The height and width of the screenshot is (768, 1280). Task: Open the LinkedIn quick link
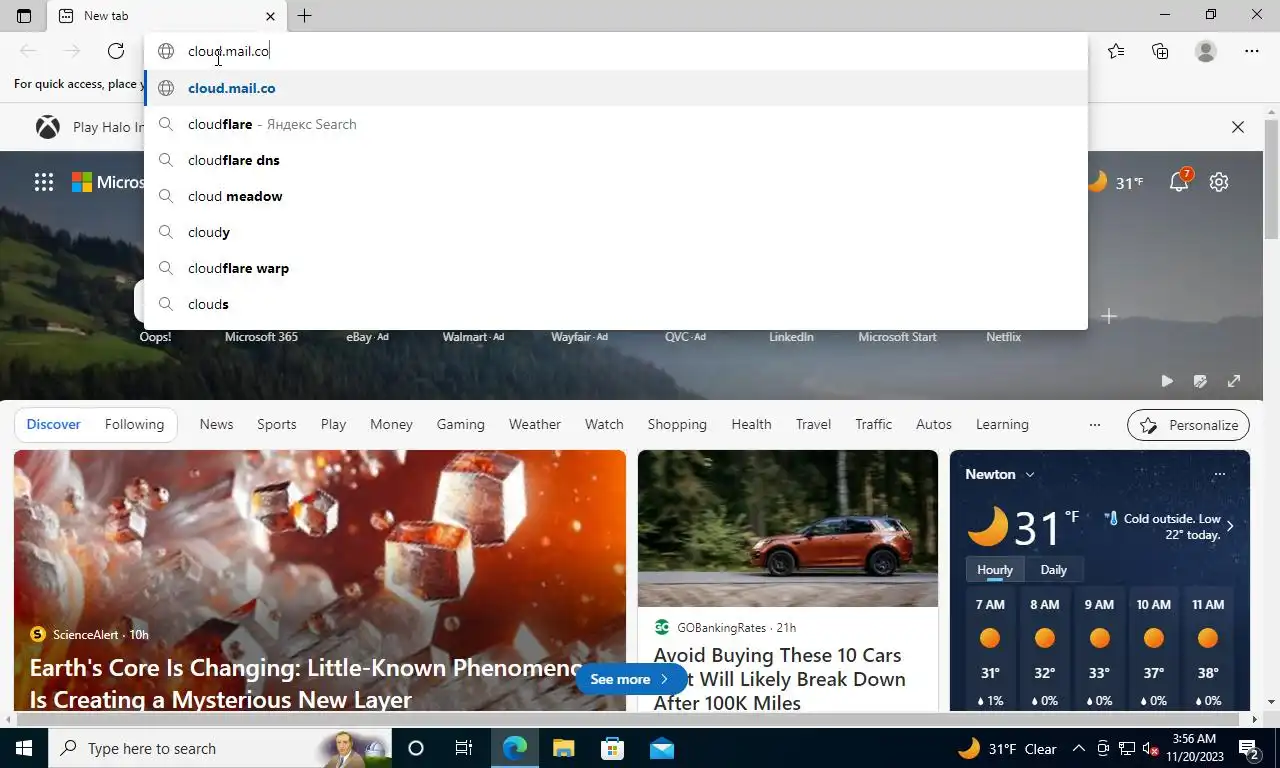pos(791,337)
